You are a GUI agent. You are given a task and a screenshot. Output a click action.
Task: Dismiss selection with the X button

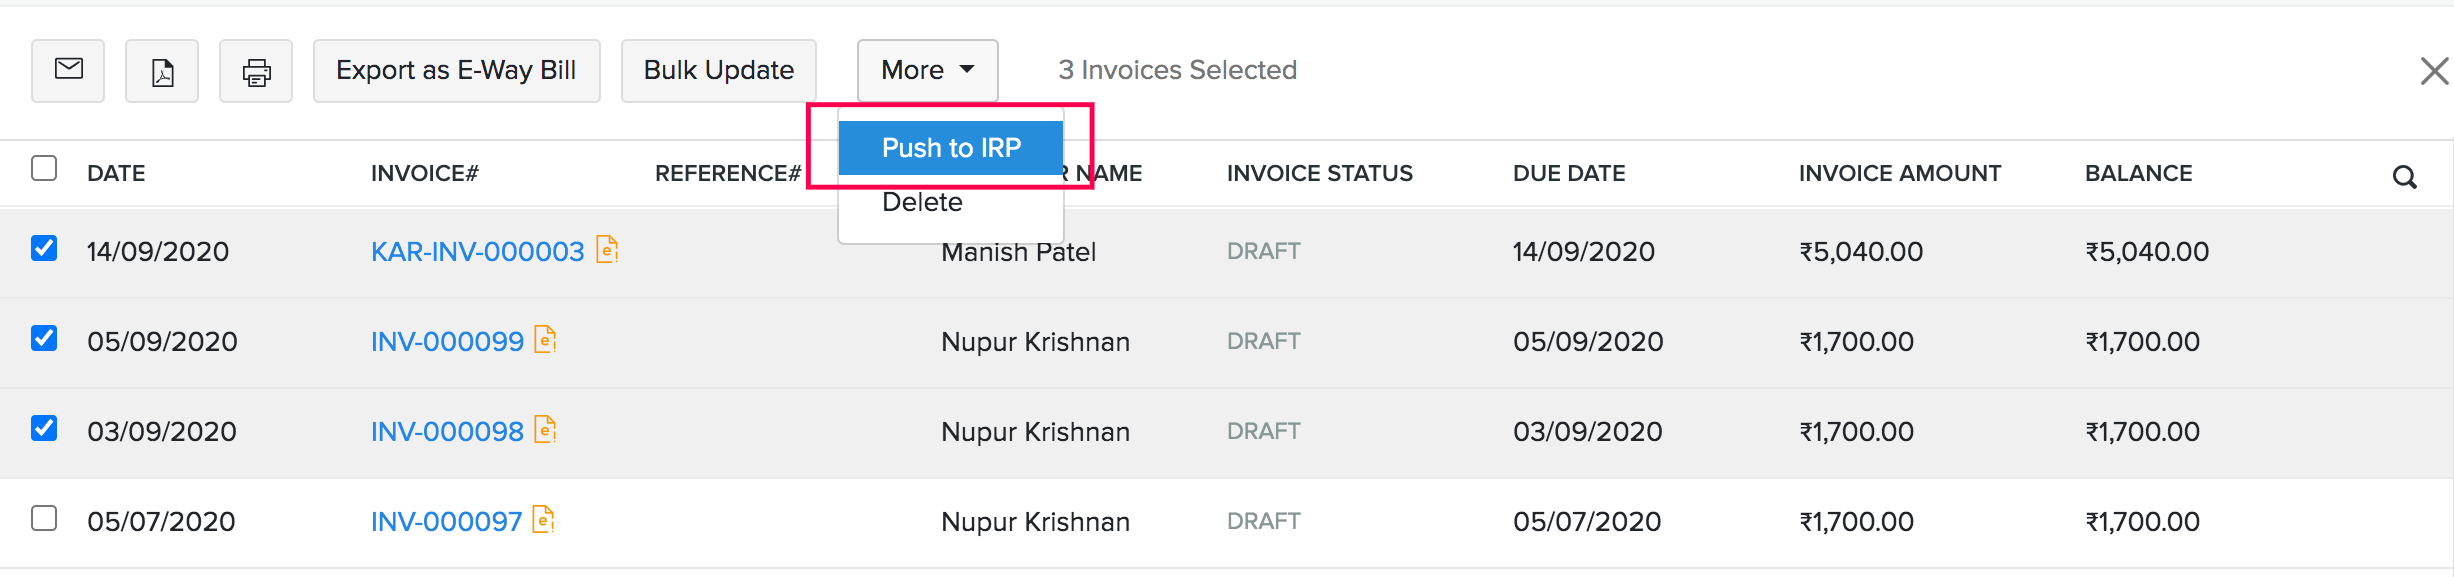2434,70
